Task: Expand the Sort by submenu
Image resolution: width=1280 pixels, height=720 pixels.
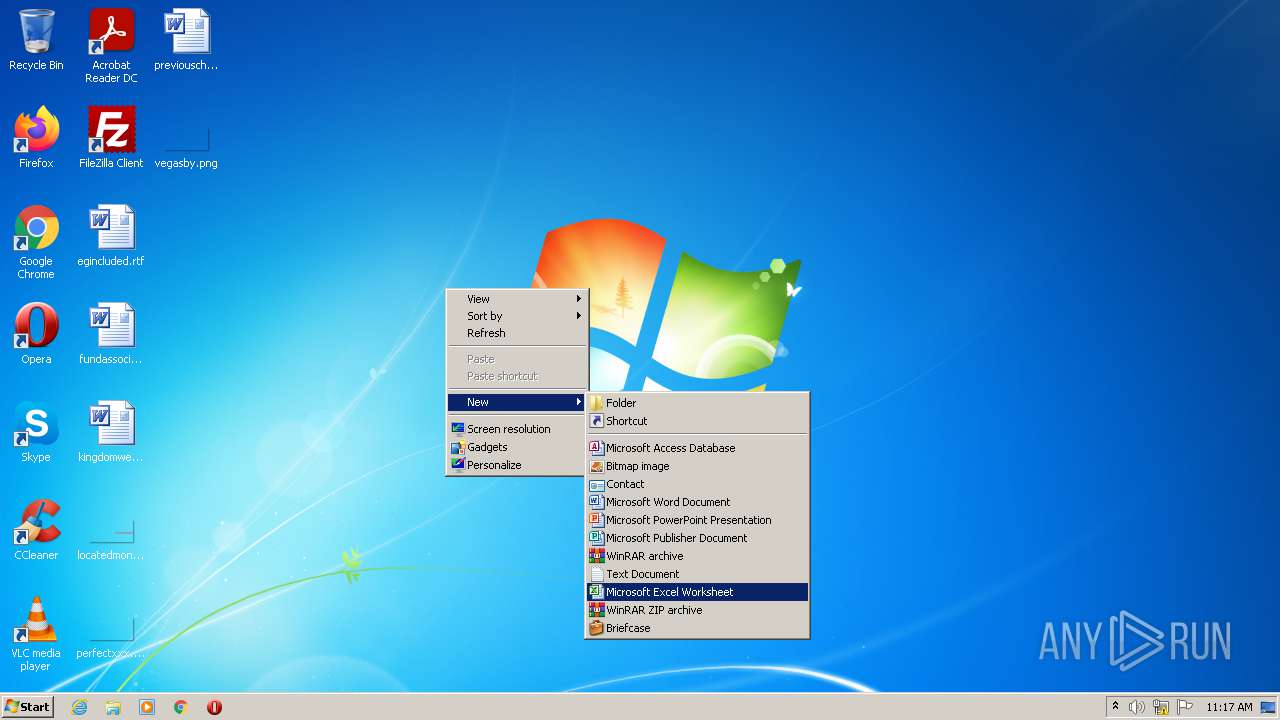Action: 517,316
